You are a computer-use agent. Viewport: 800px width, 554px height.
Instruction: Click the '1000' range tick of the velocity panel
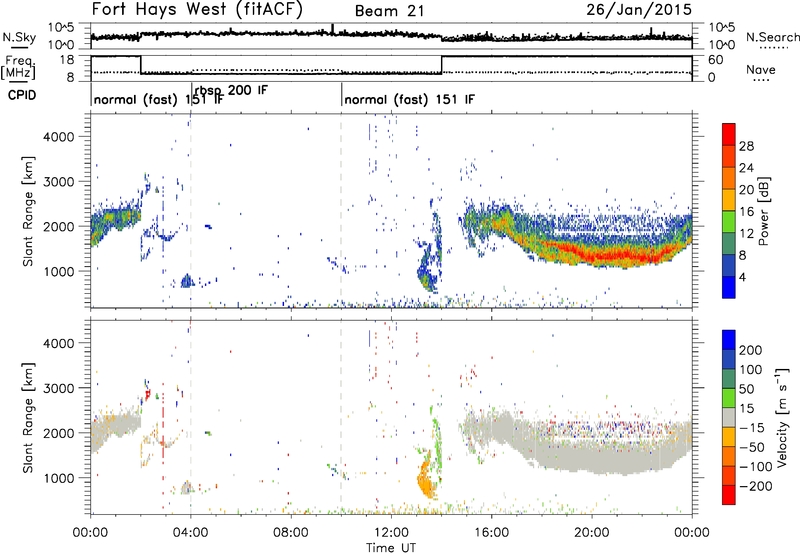coord(58,478)
